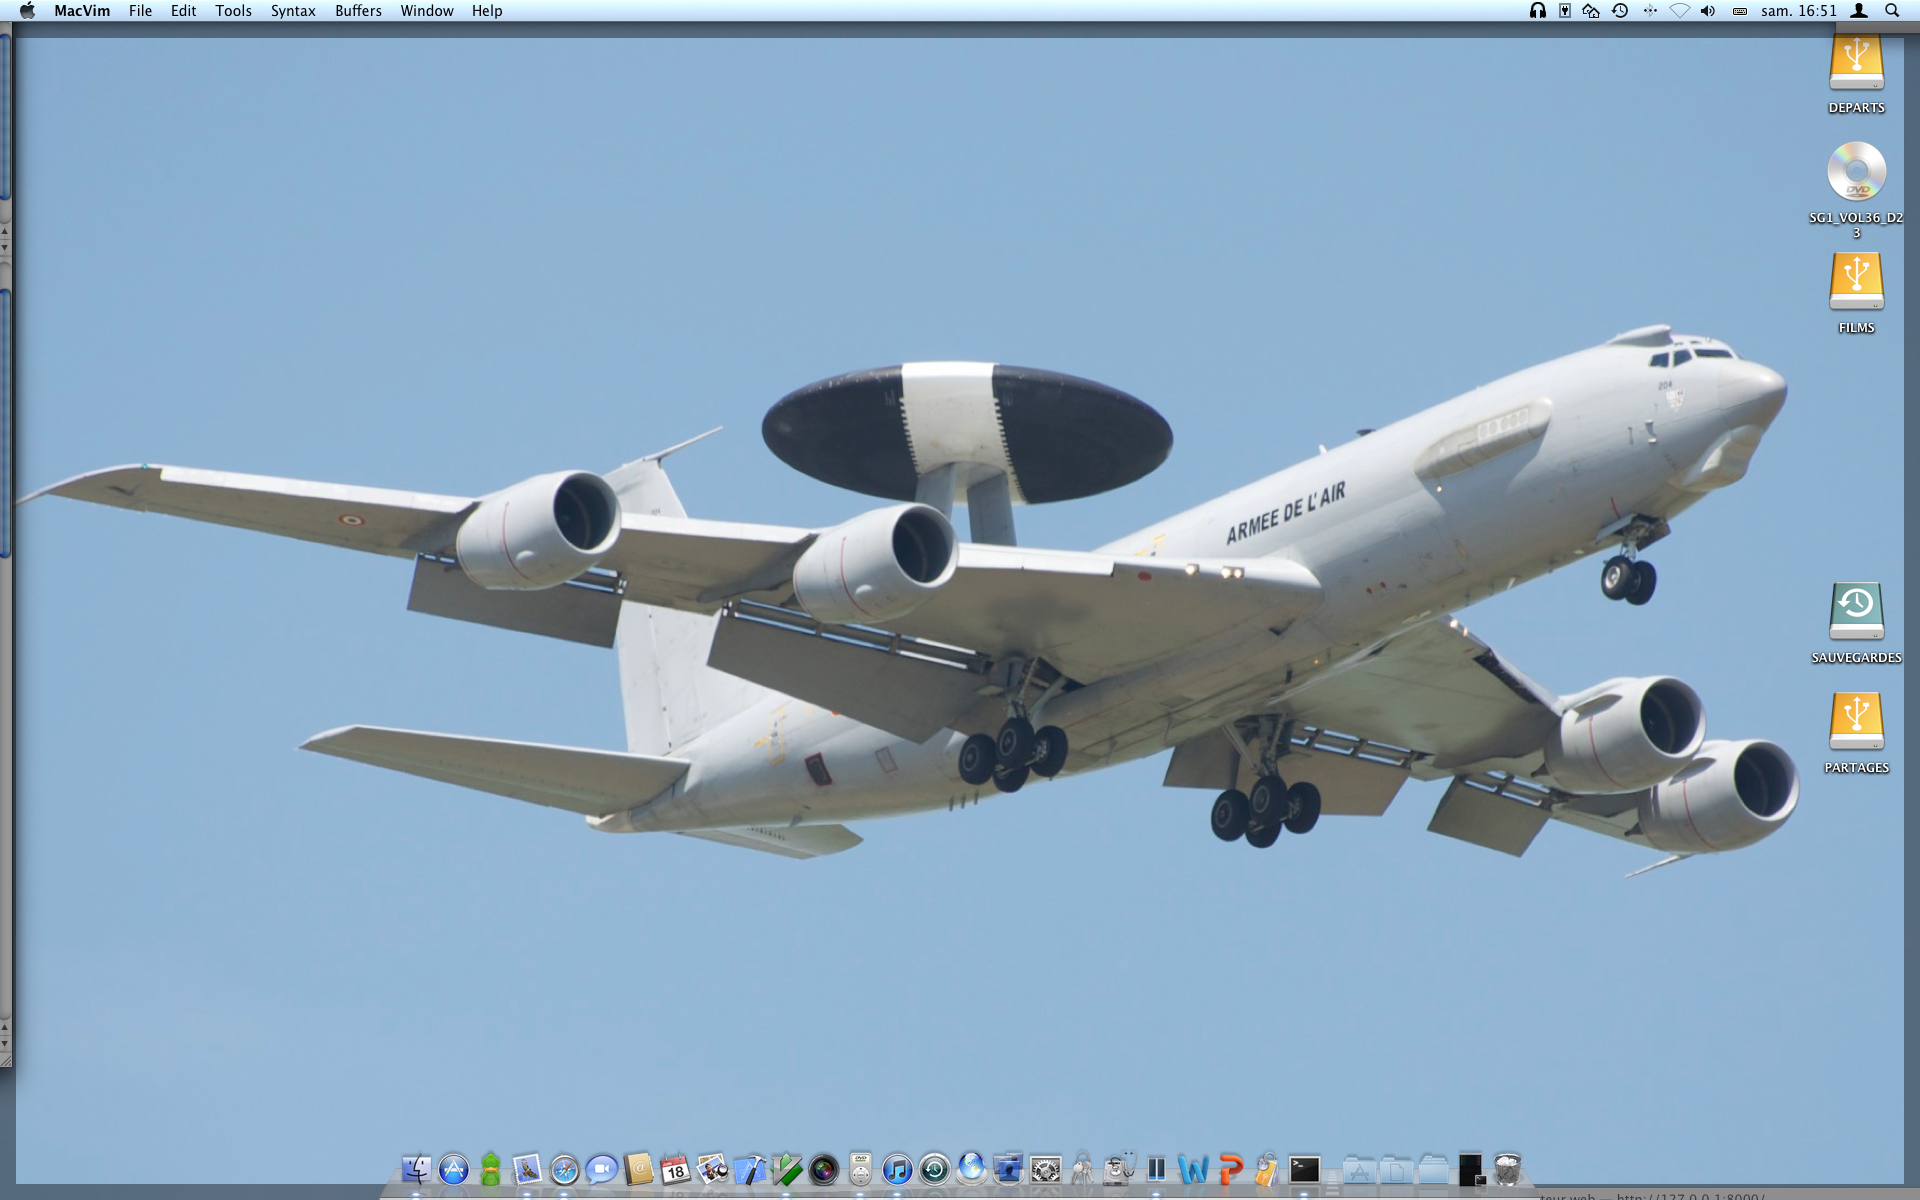
Task: Toggle the Wi-Fi status menu
Action: coord(1679,11)
